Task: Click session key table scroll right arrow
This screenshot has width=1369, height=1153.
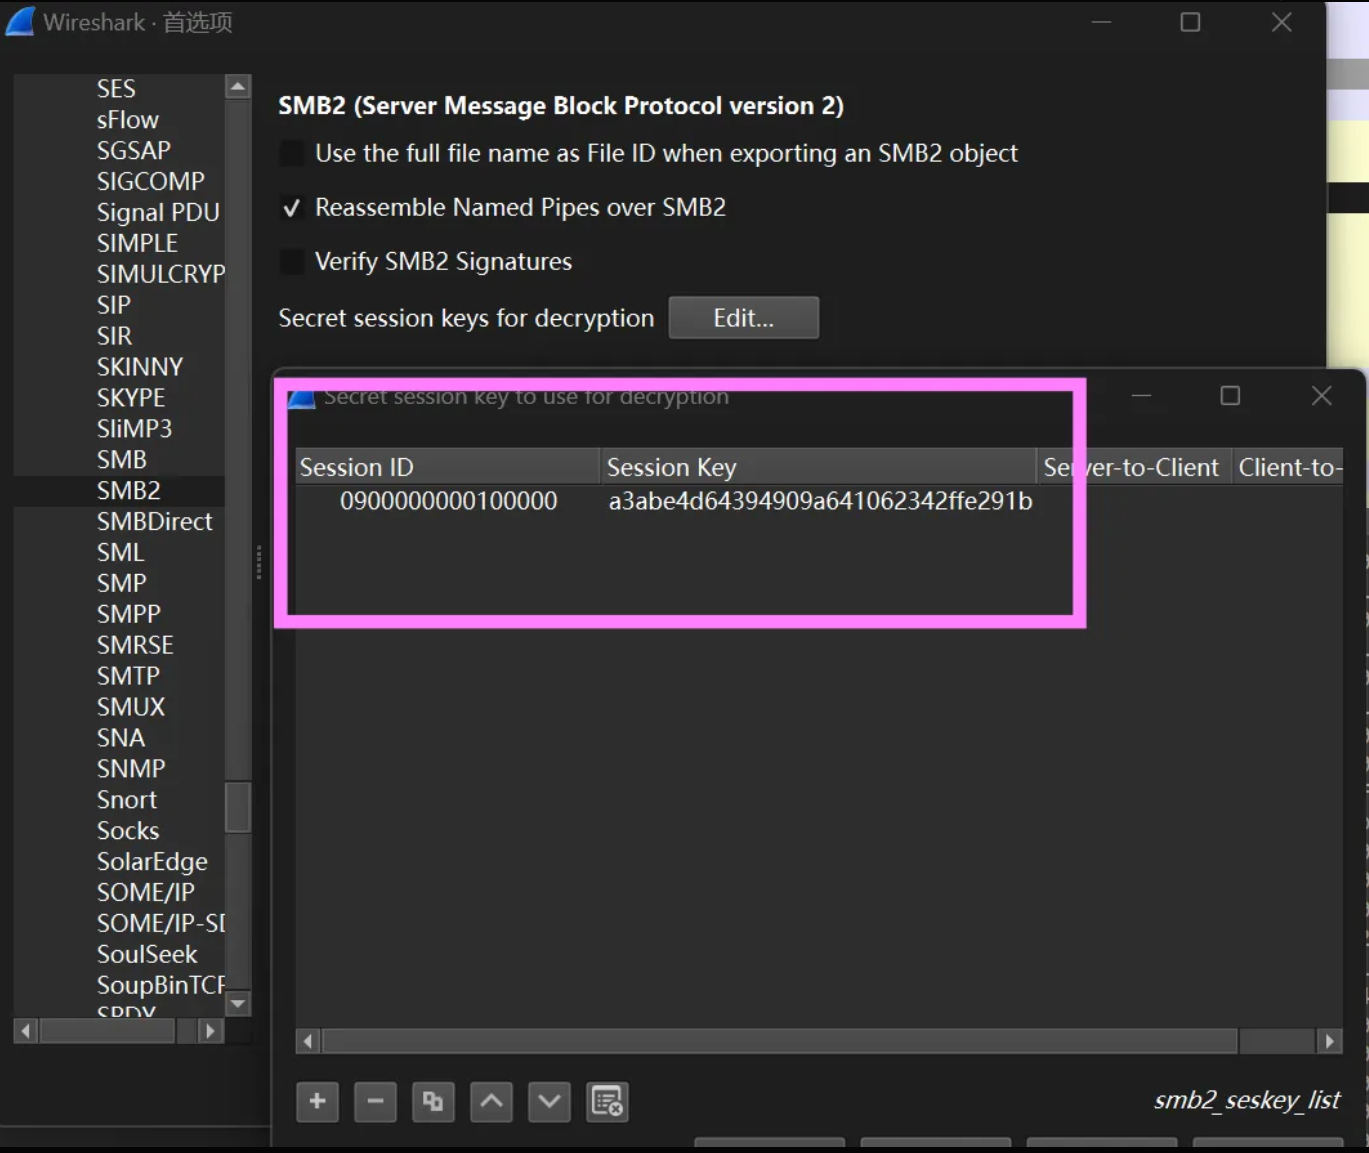Action: (x=1329, y=1041)
